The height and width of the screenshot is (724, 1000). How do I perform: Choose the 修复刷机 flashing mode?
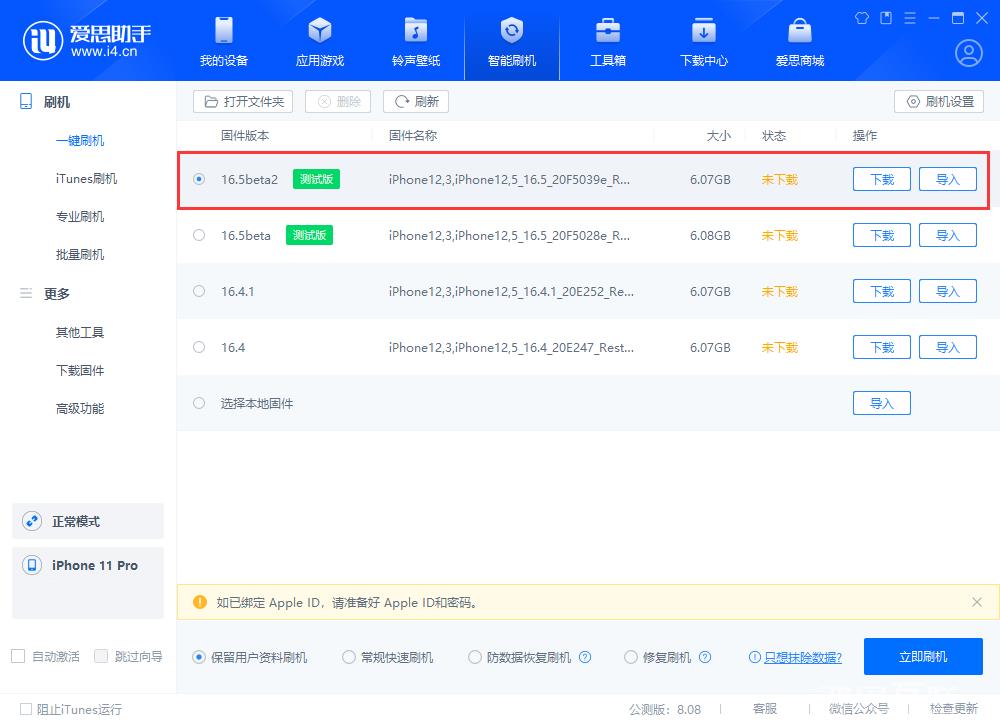point(630,657)
